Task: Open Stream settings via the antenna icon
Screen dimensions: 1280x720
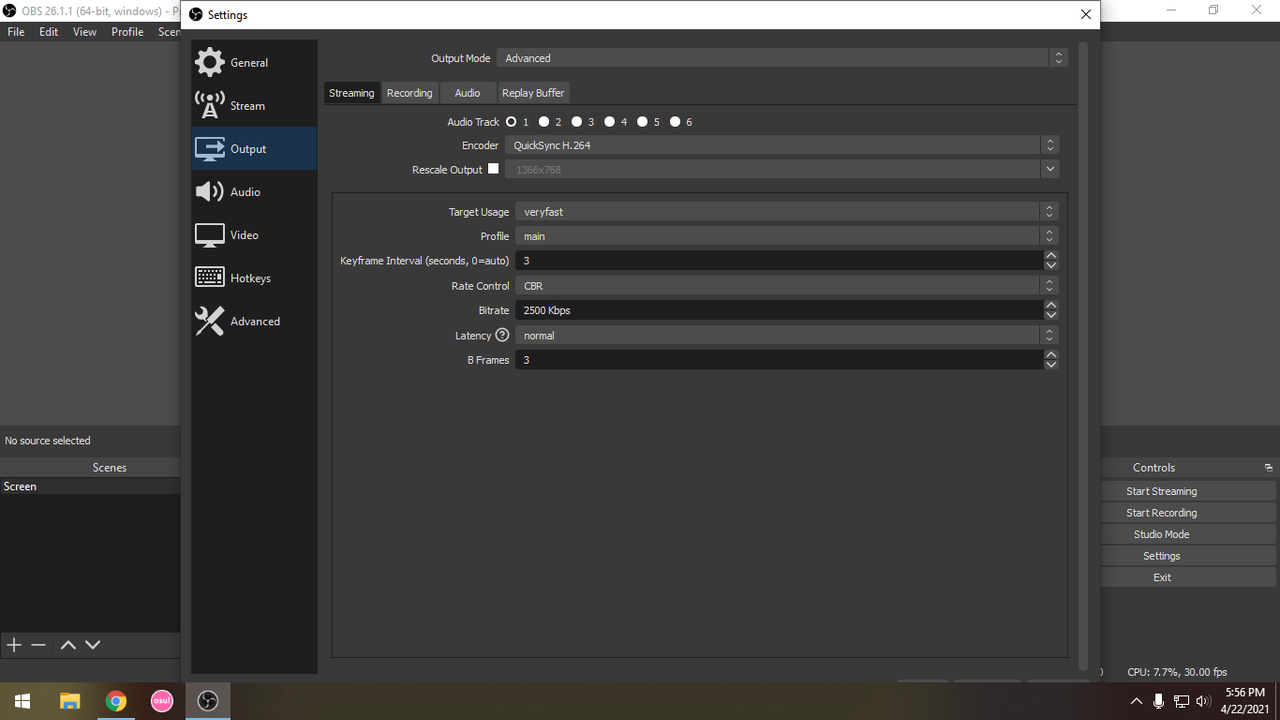Action: (210, 105)
